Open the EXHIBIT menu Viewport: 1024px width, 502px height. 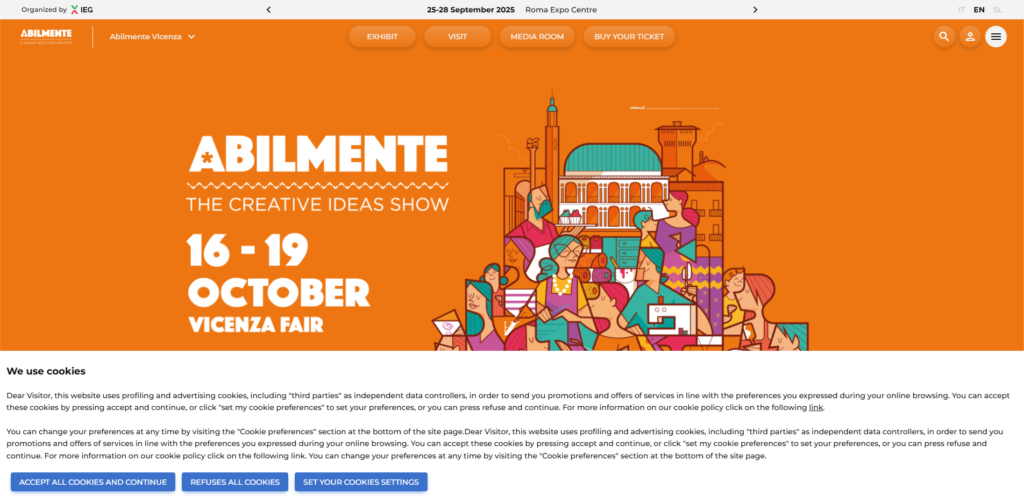[x=382, y=37]
